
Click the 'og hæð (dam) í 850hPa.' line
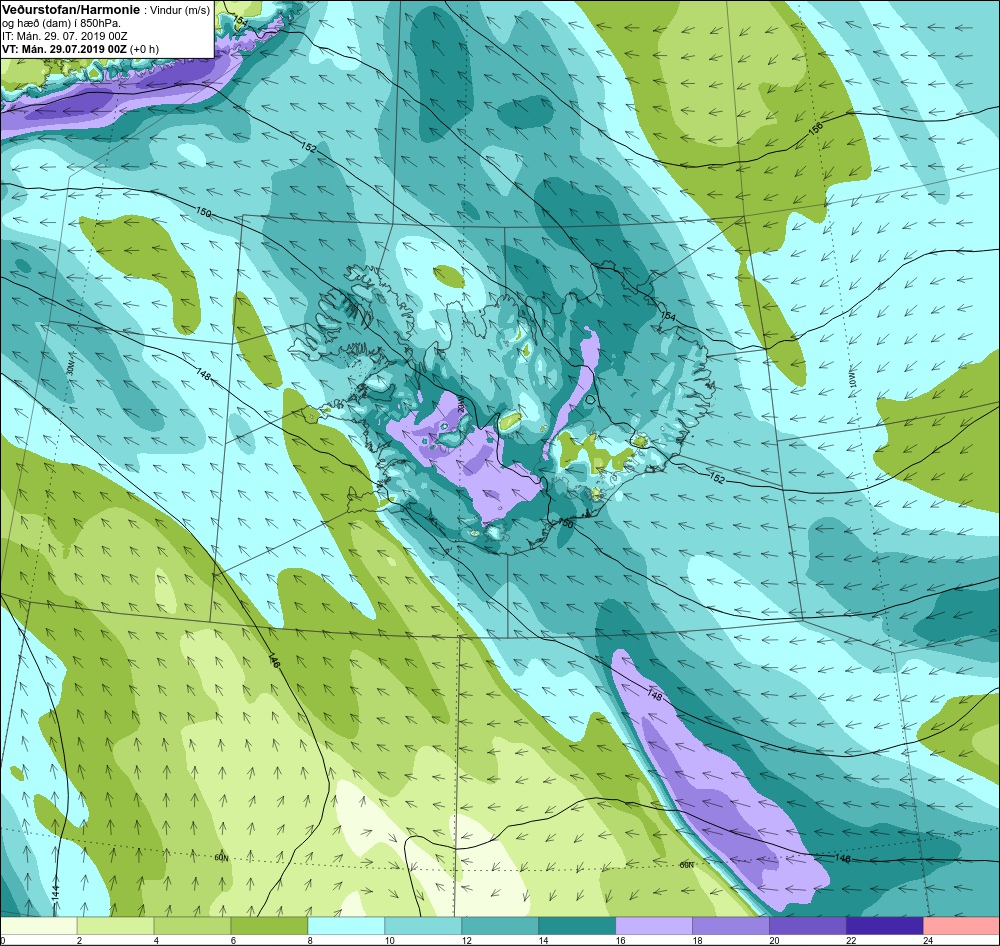tap(61, 24)
